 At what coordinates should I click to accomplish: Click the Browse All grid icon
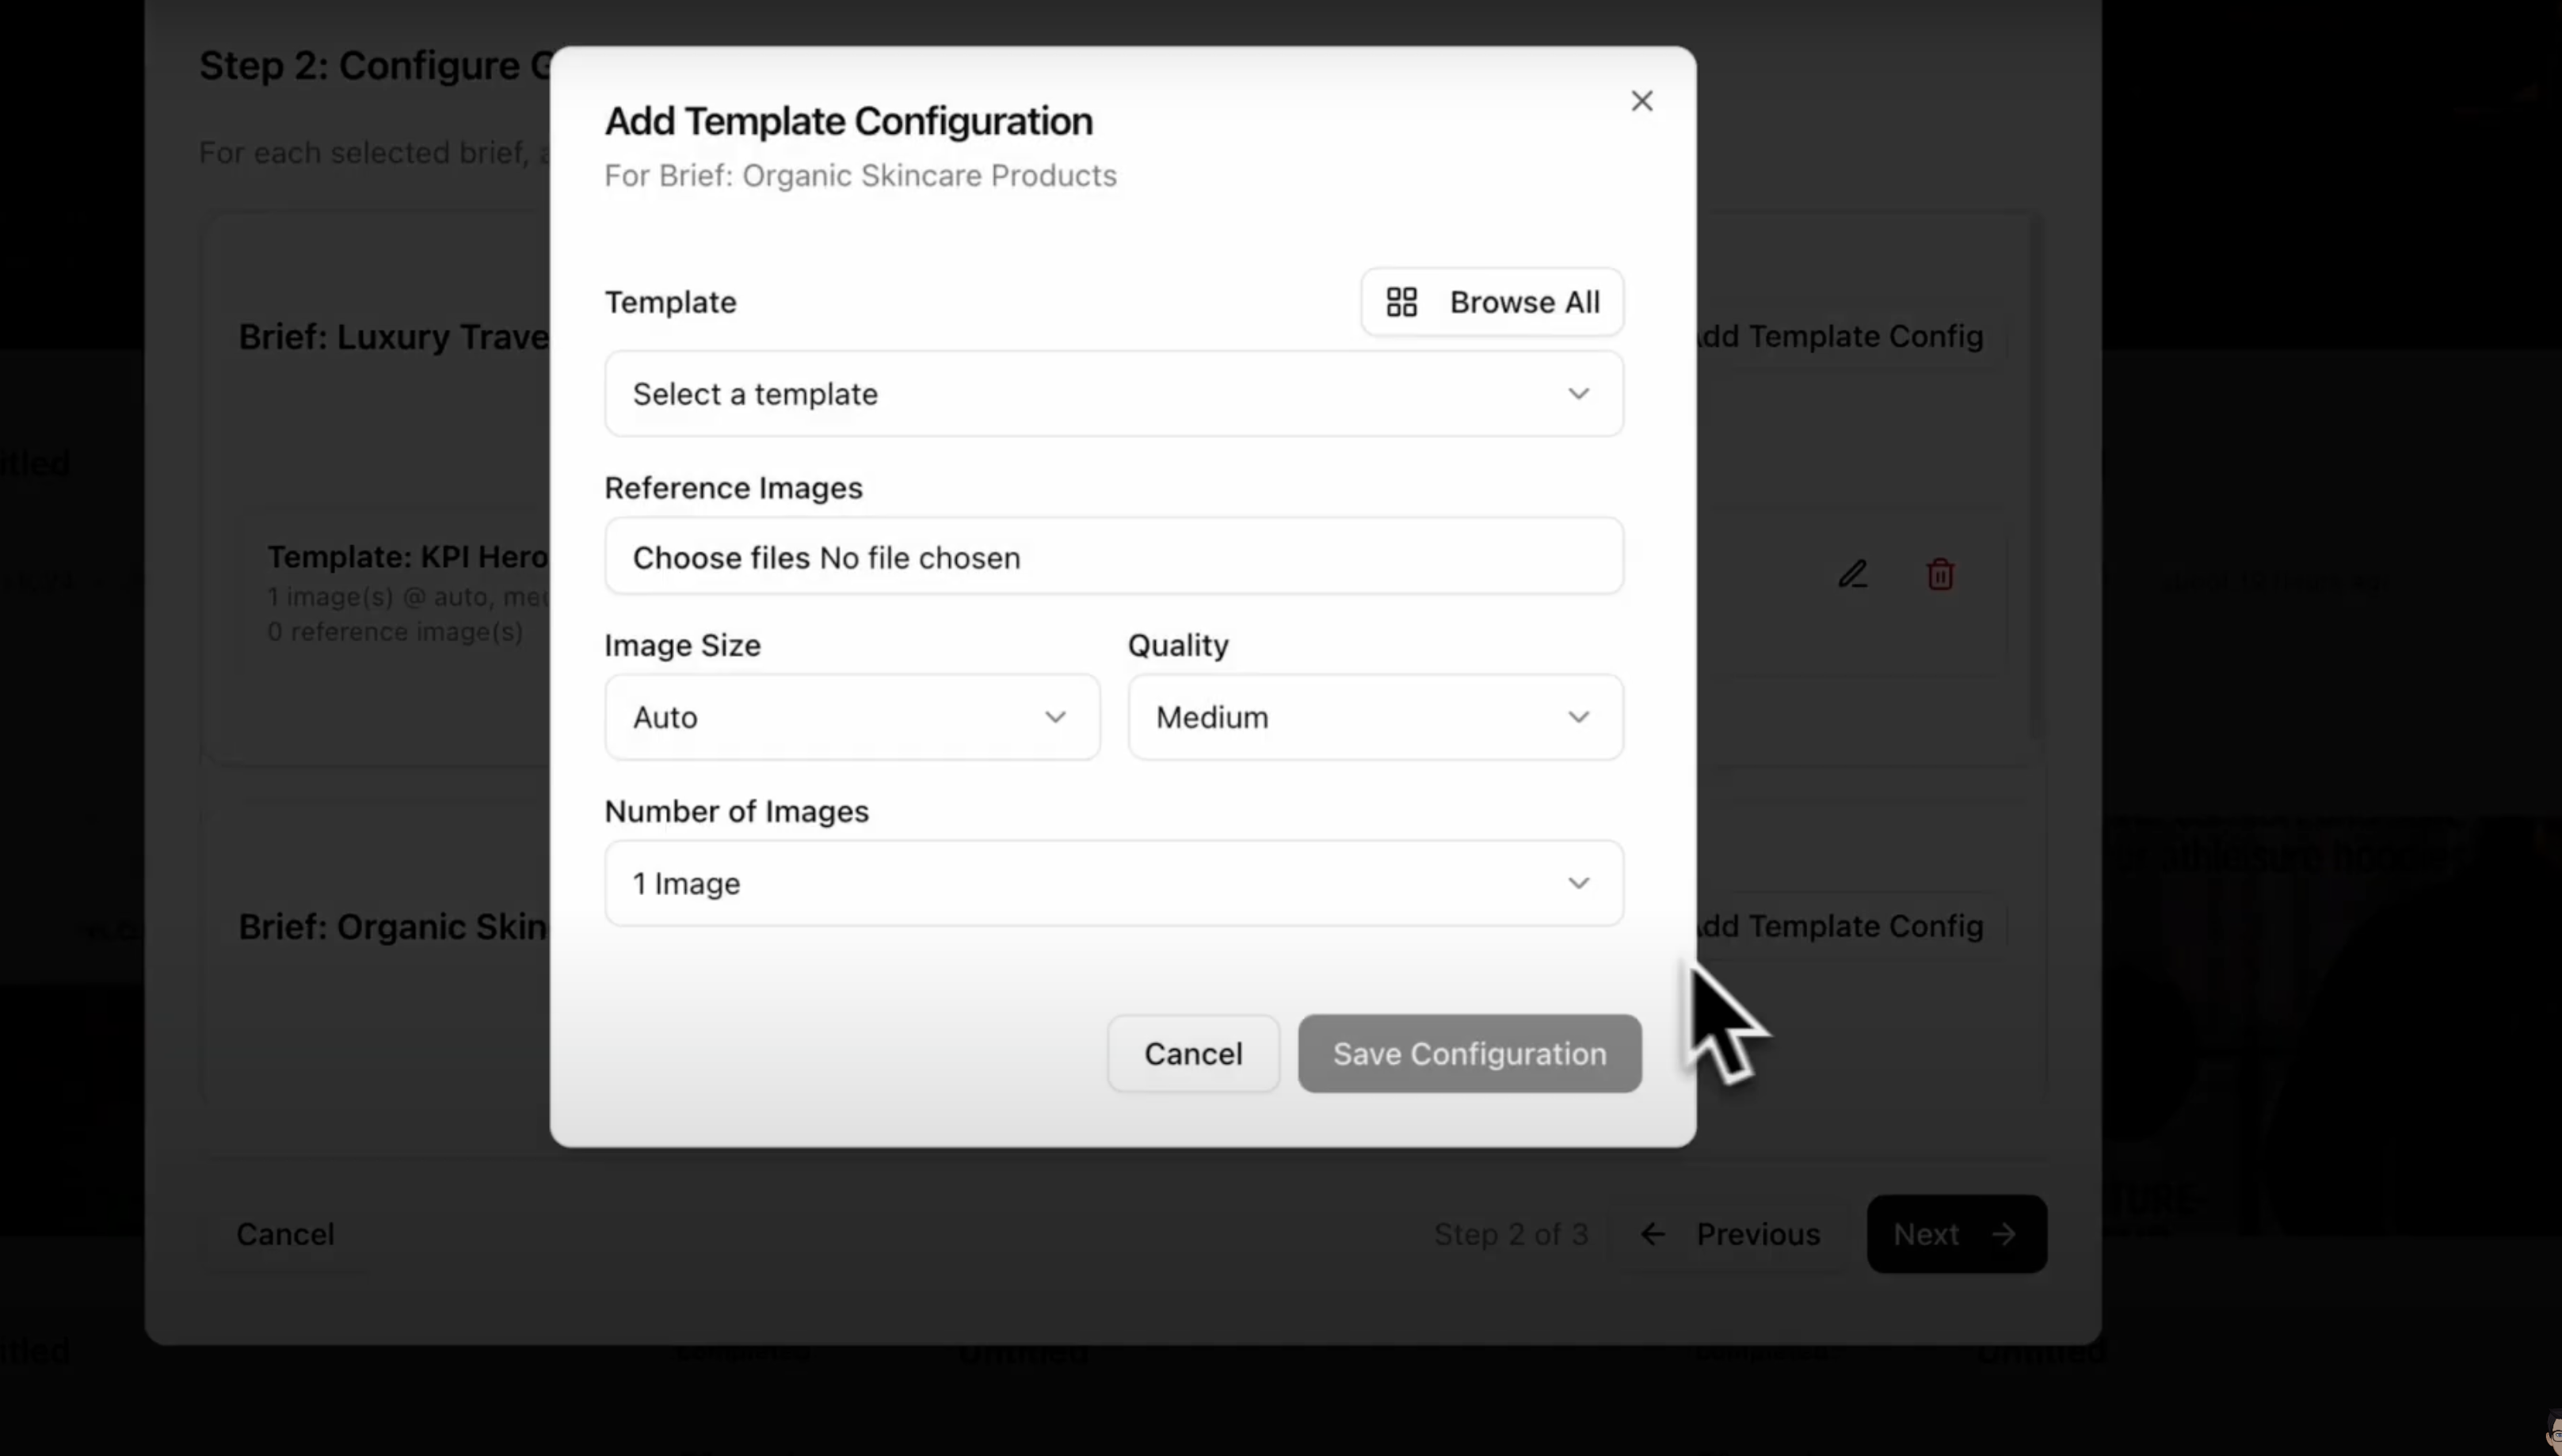pyautogui.click(x=1401, y=302)
